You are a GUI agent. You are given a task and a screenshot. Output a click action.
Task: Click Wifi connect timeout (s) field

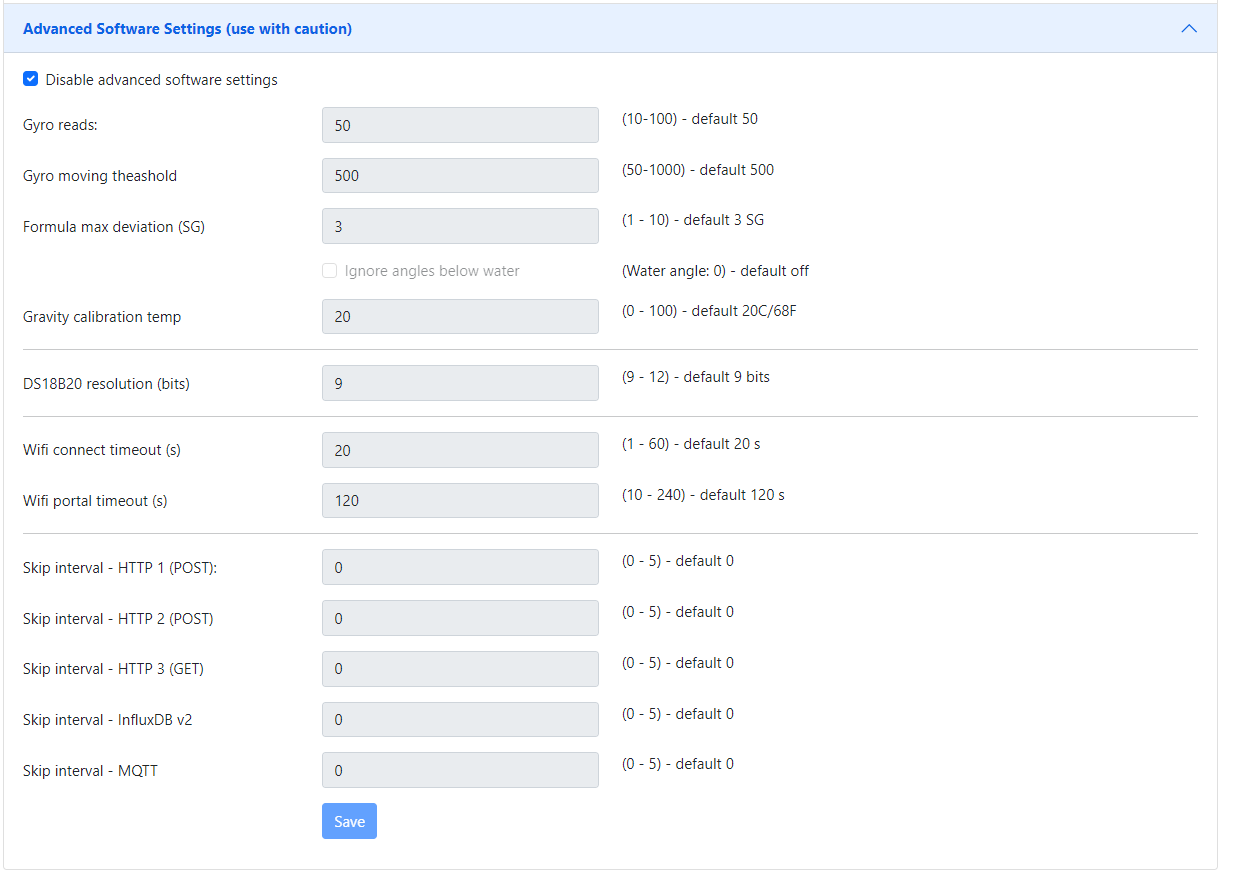pos(460,450)
